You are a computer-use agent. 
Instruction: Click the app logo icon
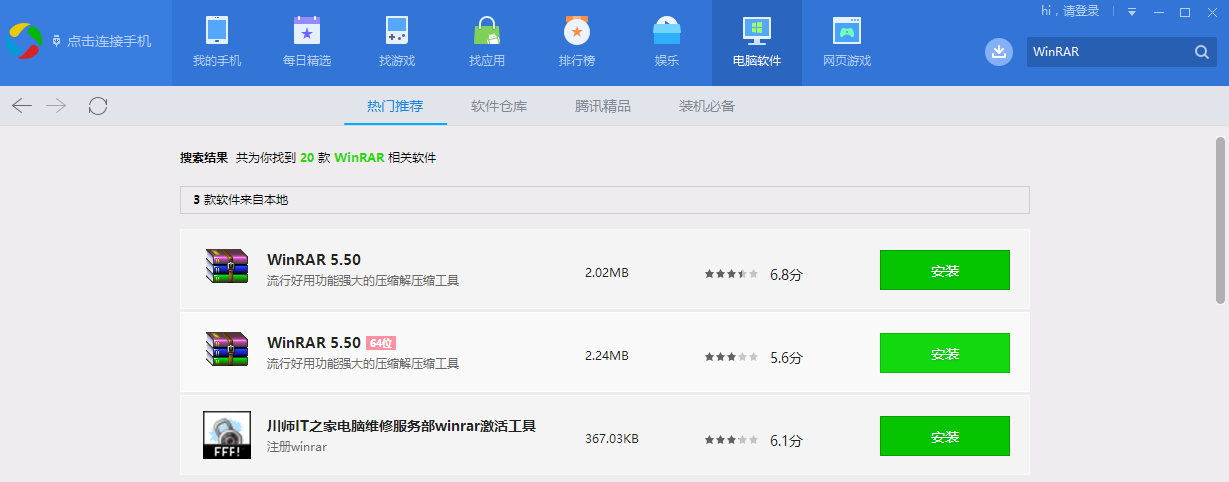pyautogui.click(x=25, y=41)
